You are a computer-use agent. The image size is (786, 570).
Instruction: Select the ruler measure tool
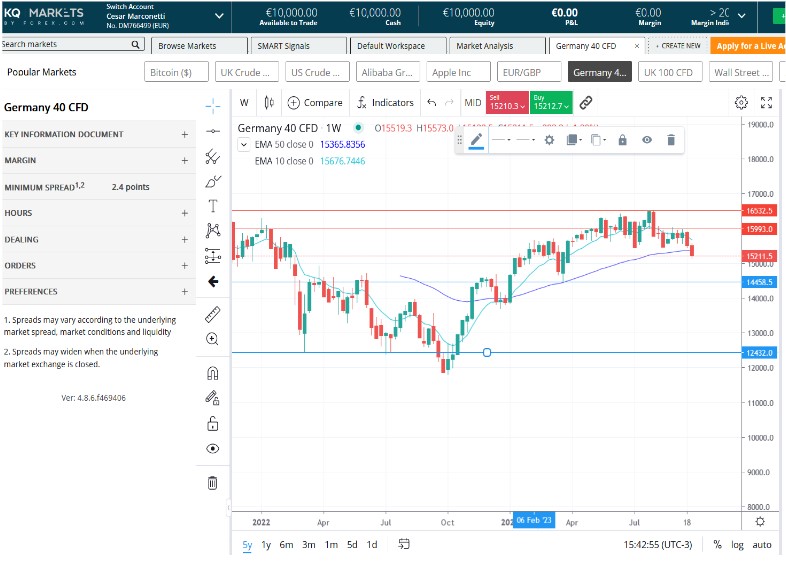tap(213, 314)
